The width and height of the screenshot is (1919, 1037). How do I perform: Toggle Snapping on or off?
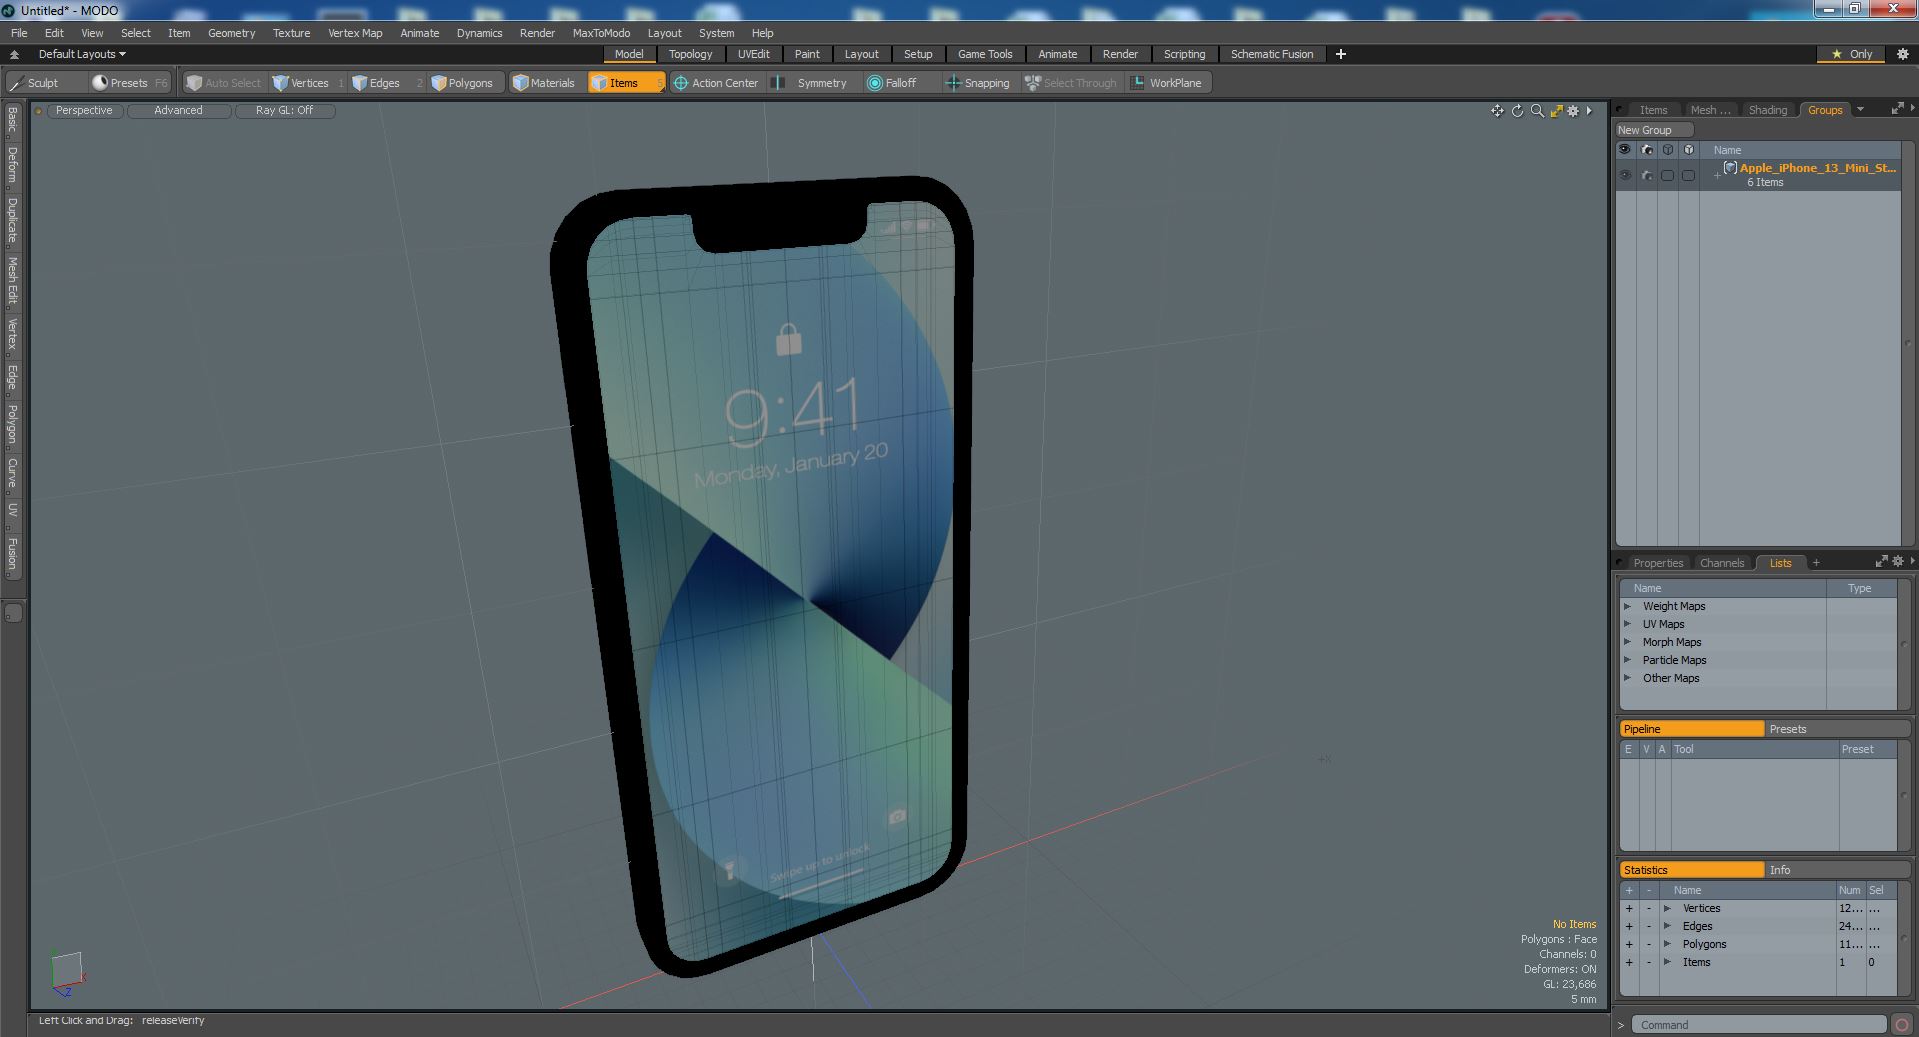pos(978,83)
